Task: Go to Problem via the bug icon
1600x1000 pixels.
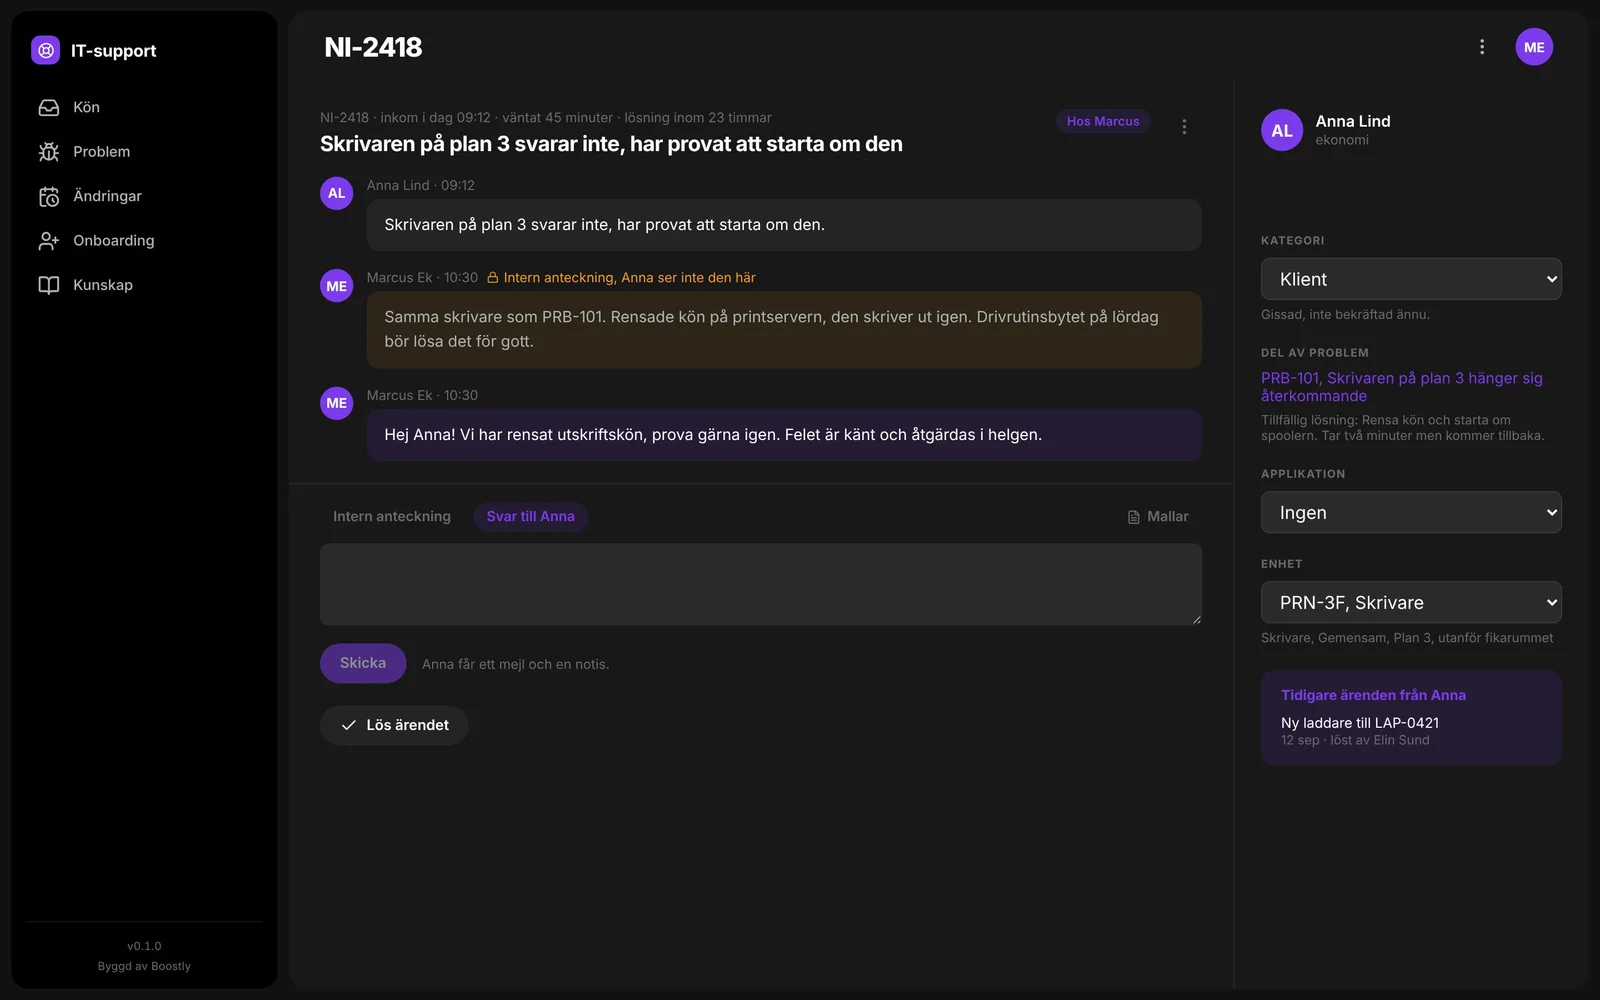Action: (49, 152)
